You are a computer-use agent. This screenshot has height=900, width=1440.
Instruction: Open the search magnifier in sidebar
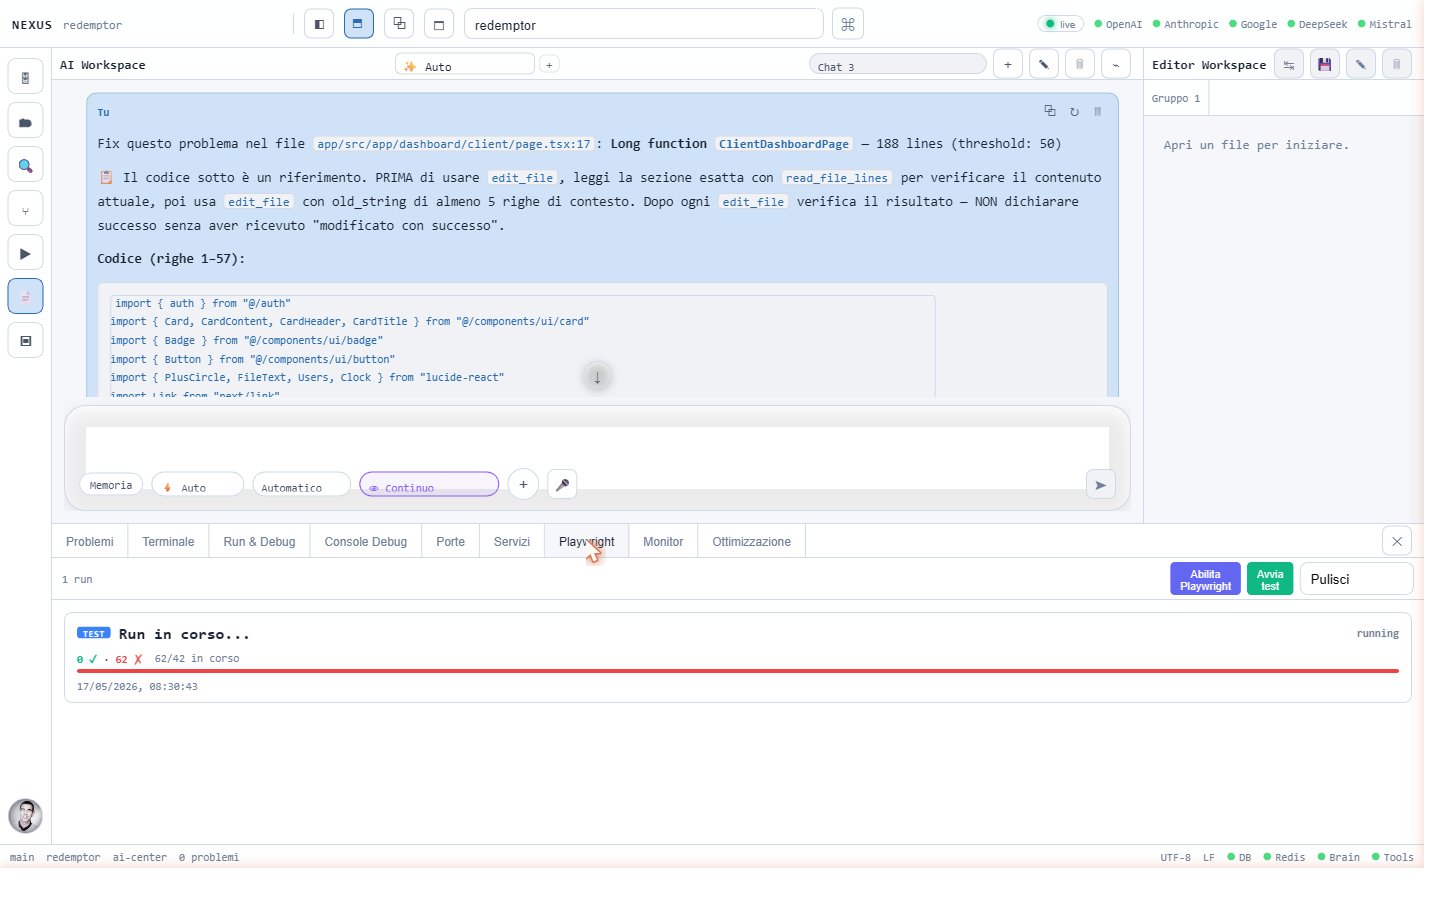(x=25, y=166)
